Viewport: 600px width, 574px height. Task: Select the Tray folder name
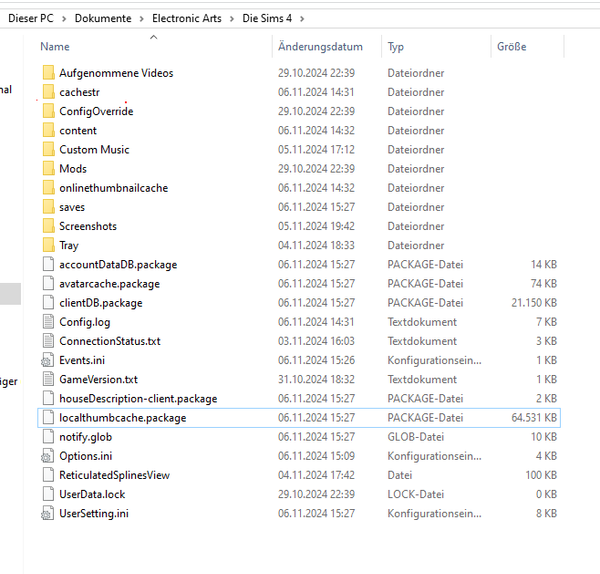(x=69, y=245)
